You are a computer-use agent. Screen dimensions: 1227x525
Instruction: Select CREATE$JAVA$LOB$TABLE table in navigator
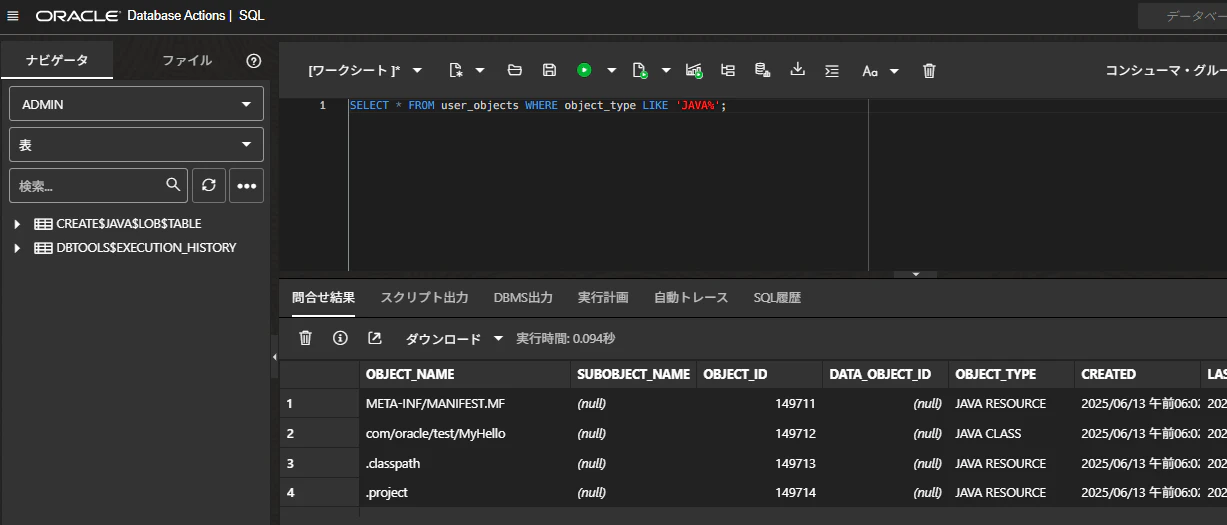coord(128,224)
